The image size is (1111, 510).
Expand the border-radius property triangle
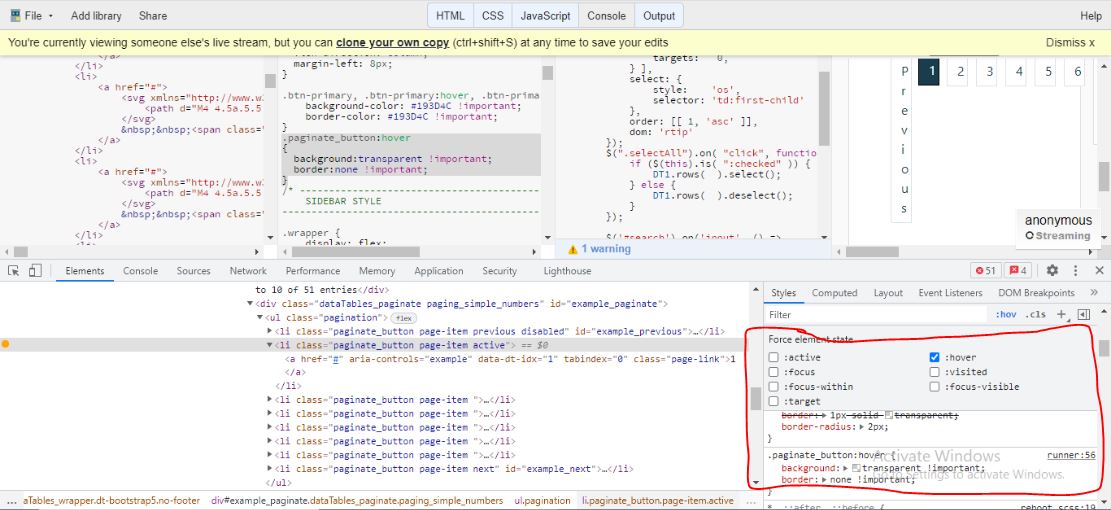(862, 427)
